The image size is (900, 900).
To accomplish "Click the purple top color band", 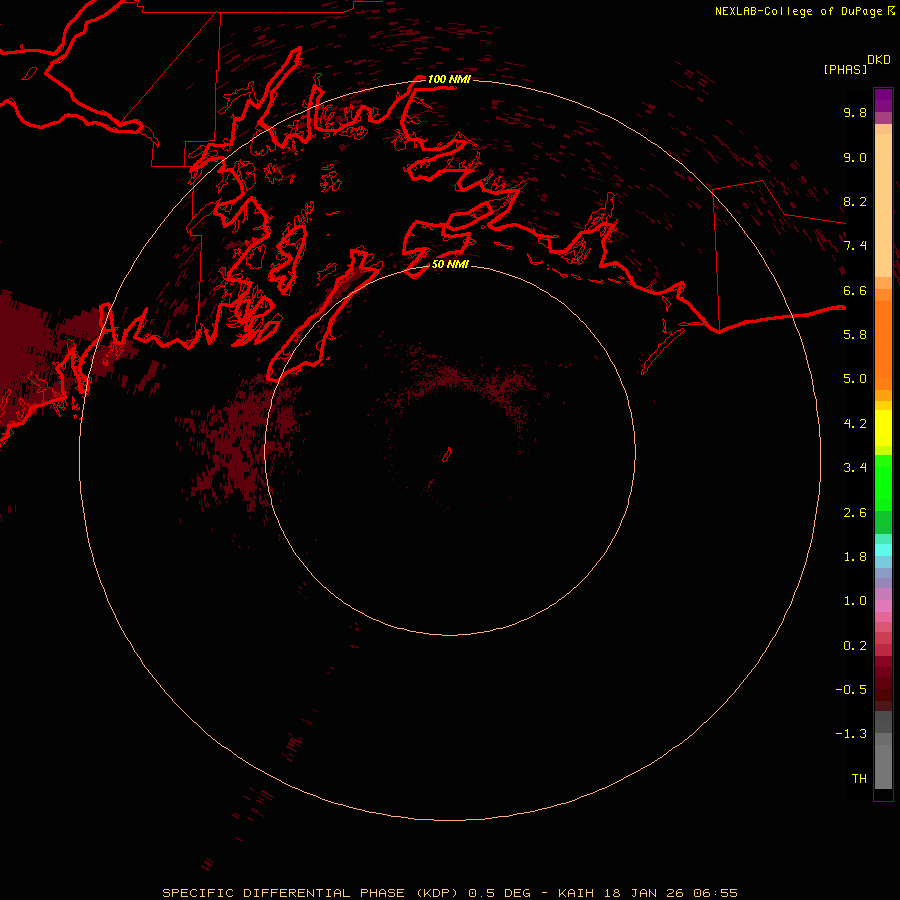I will coord(883,100).
